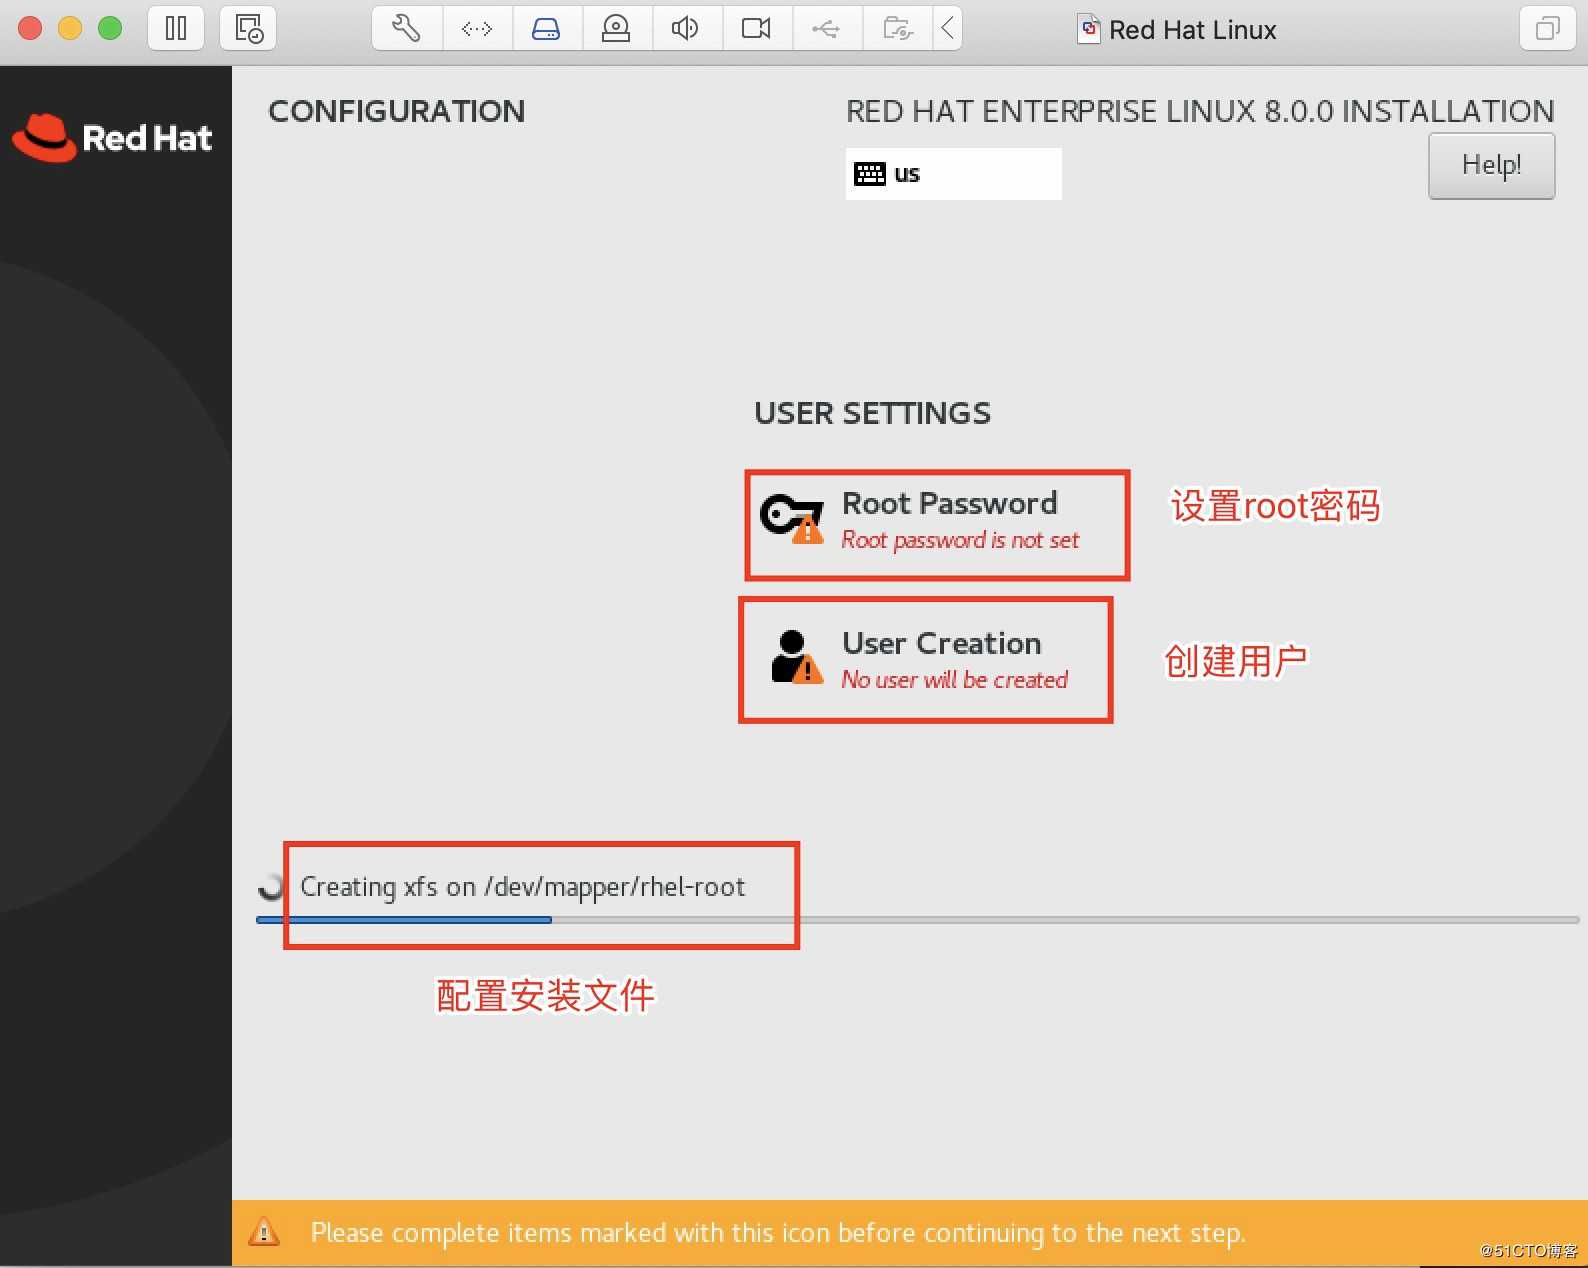Screen dimensions: 1588x1268
Task: Click the root password key icon
Action: click(x=792, y=518)
